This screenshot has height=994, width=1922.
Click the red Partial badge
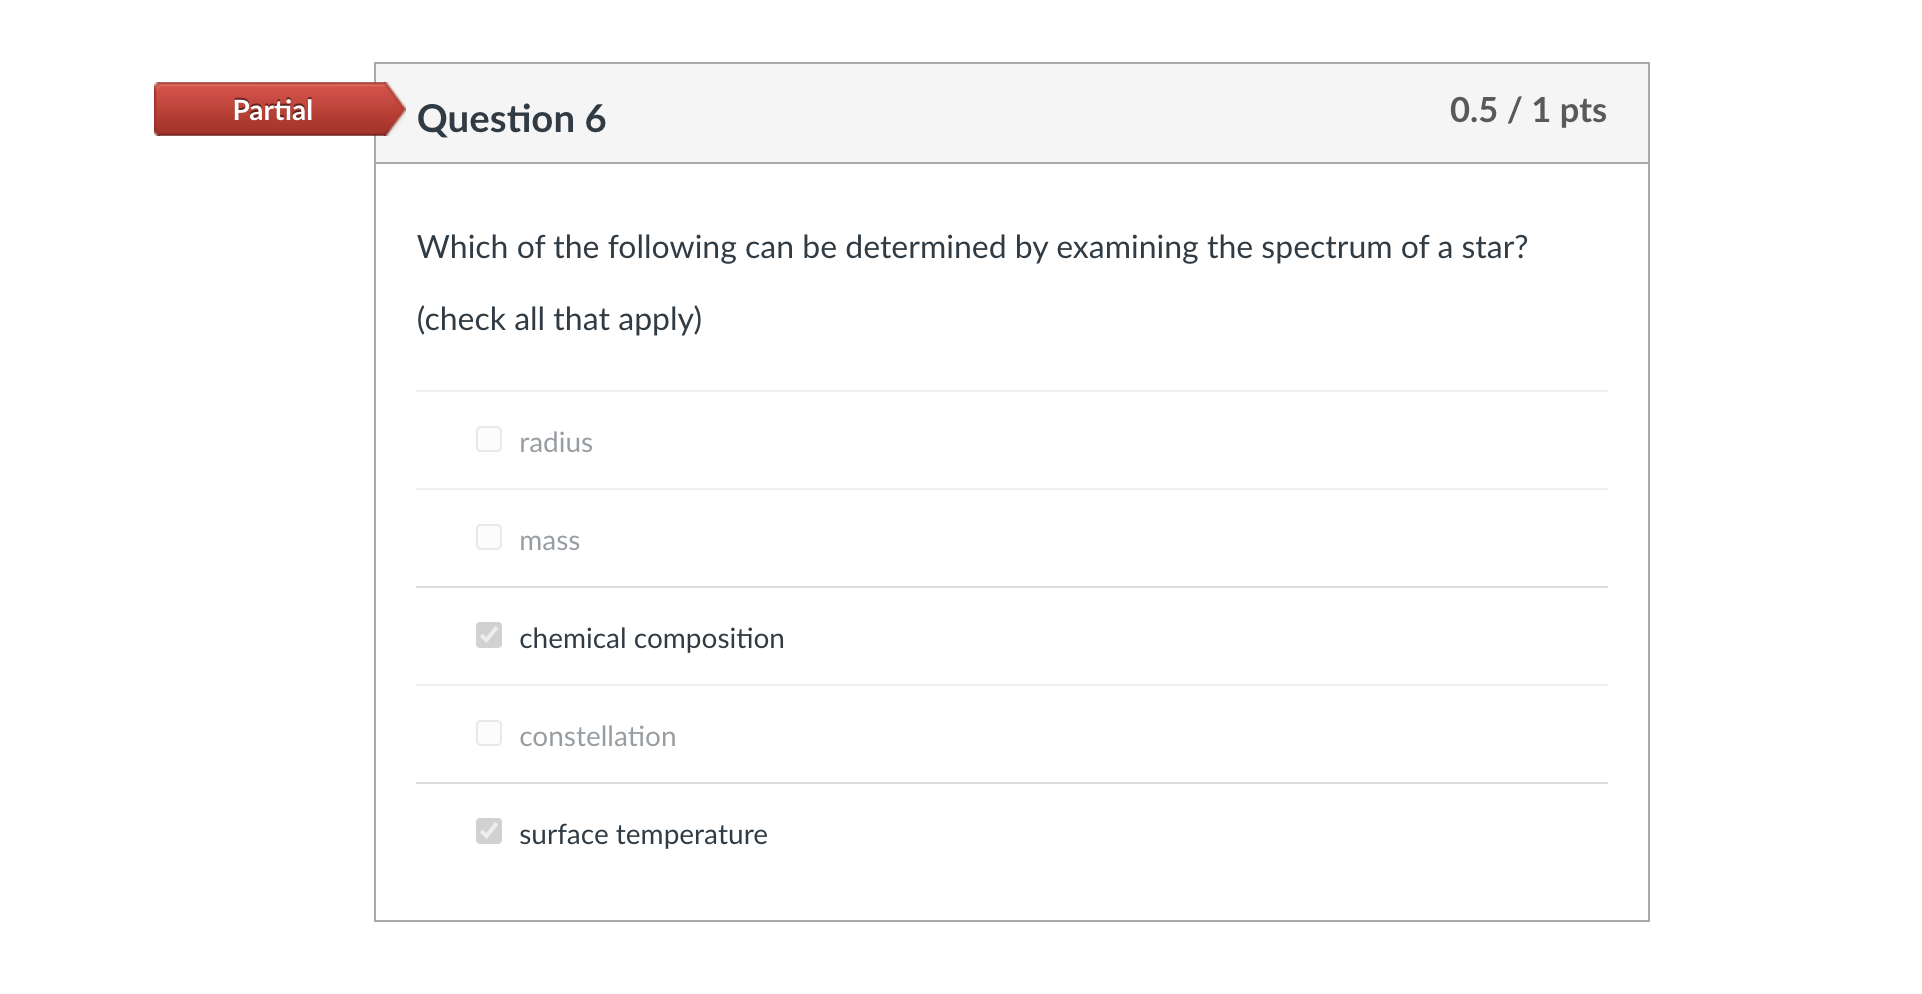point(273,110)
